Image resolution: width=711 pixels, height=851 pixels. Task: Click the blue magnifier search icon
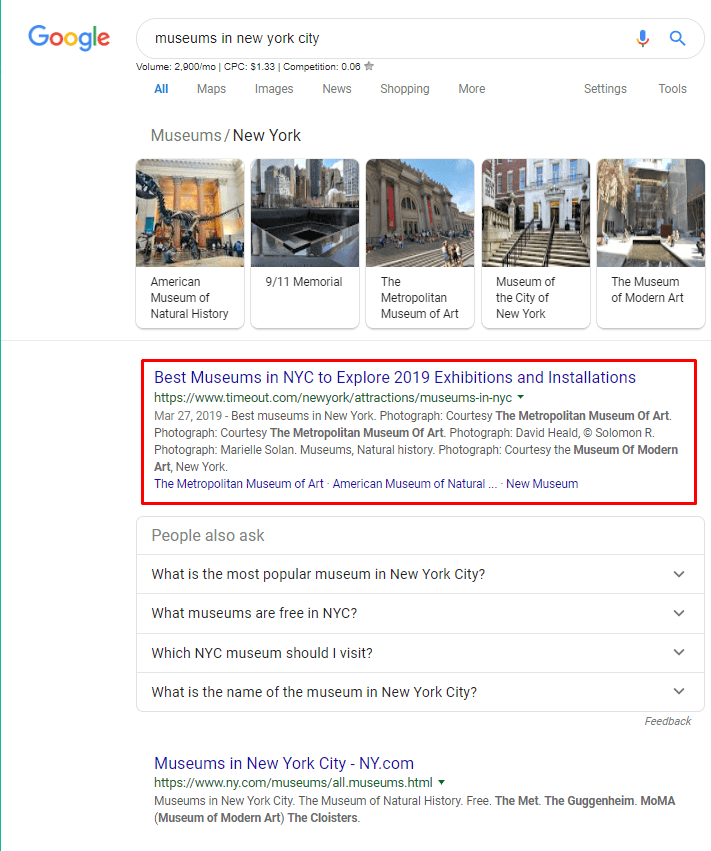(x=677, y=38)
